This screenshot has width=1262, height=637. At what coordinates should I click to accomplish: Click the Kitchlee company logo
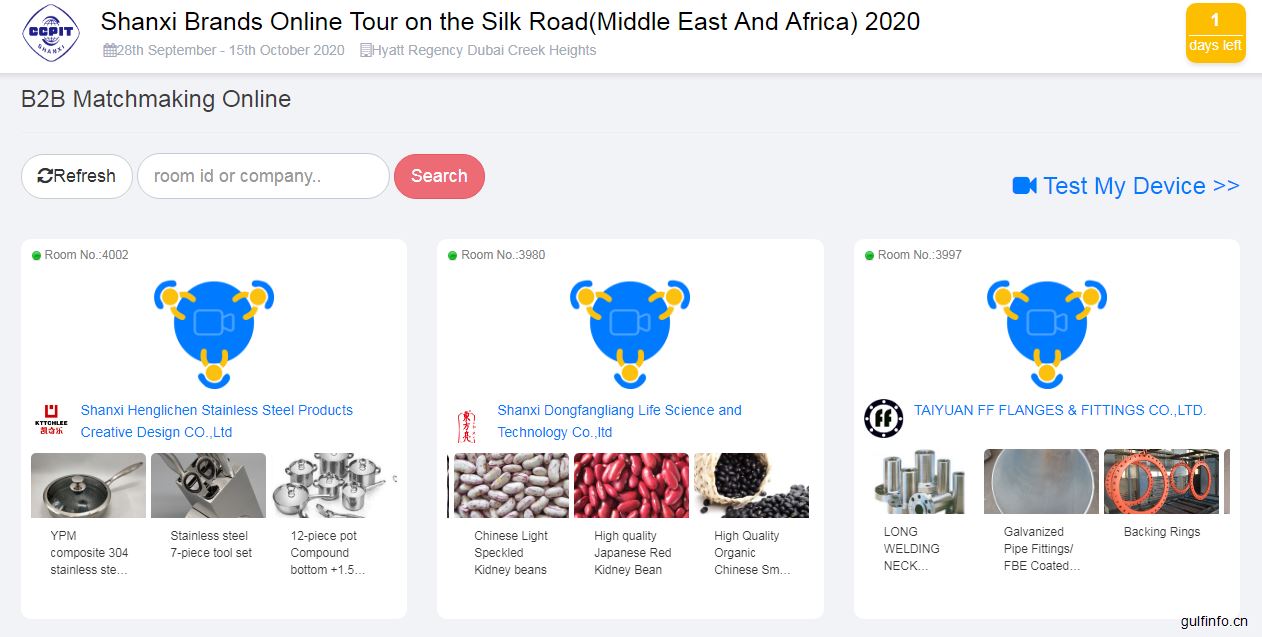coord(49,420)
